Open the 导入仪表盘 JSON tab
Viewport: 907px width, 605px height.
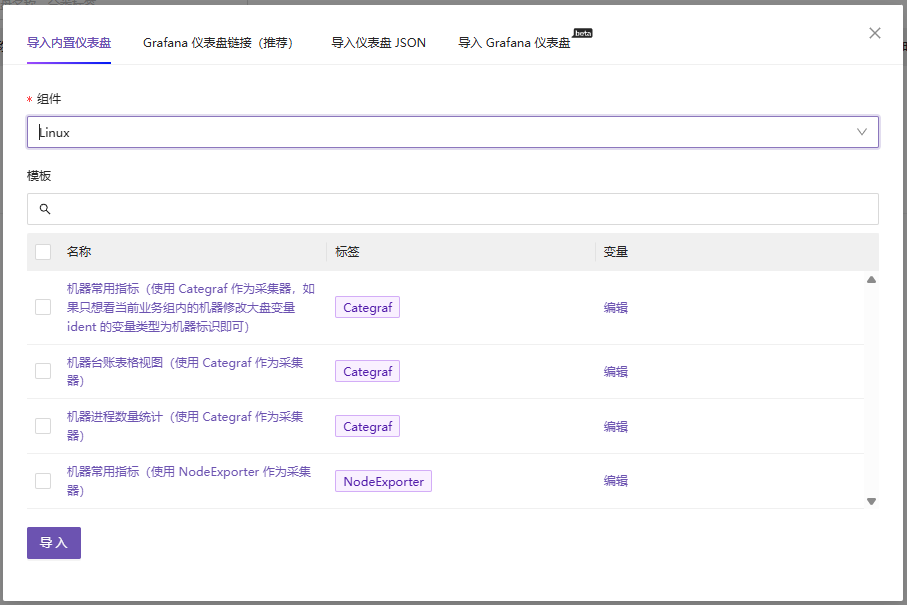[378, 43]
